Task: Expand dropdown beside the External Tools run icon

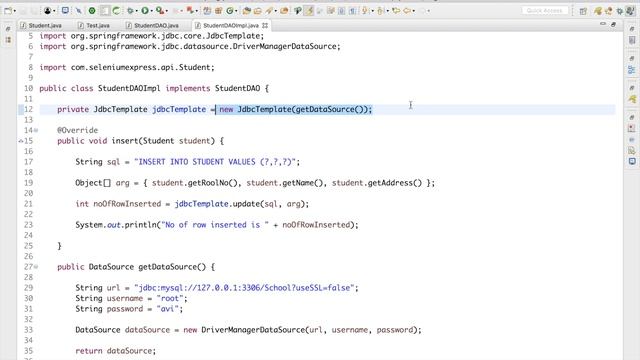Action: [x=167, y=11]
